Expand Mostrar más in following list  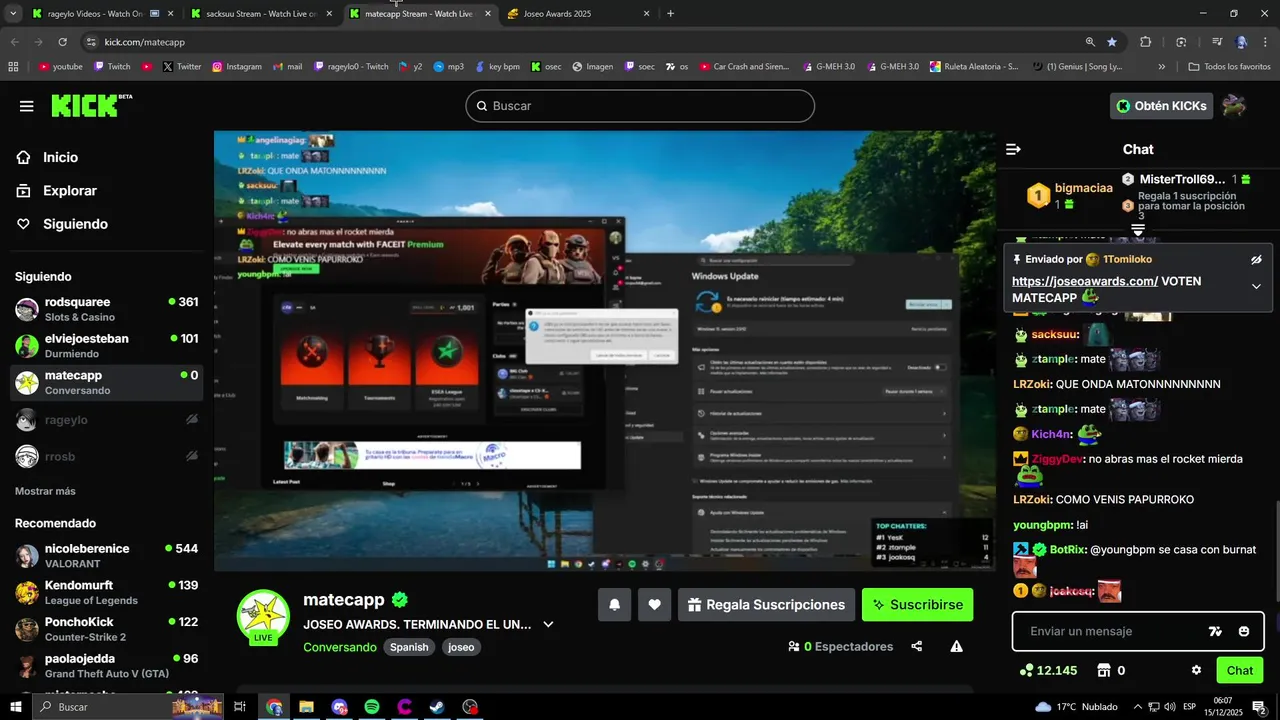click(45, 491)
